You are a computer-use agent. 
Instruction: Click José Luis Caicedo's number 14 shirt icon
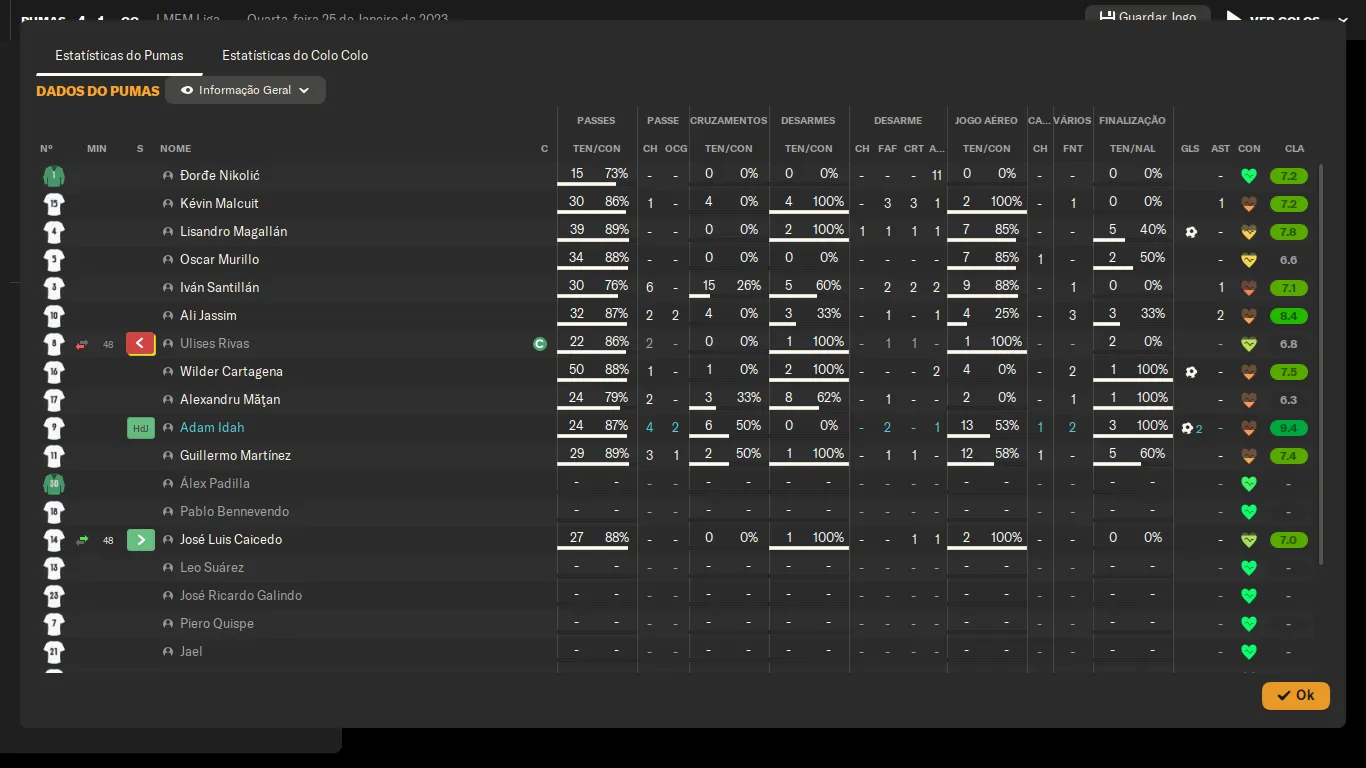point(54,540)
